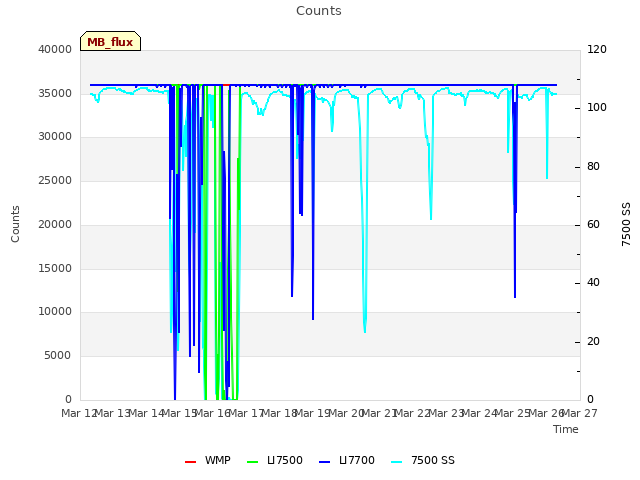Click the 60 right axis value
Image resolution: width=640 pixels, height=480 pixels.
593,225
